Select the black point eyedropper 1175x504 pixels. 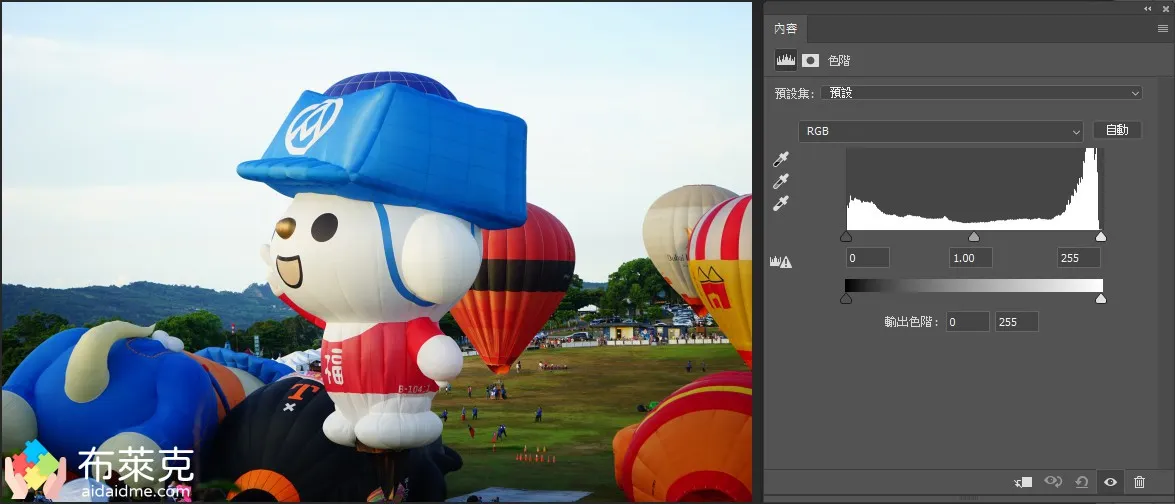click(x=782, y=160)
